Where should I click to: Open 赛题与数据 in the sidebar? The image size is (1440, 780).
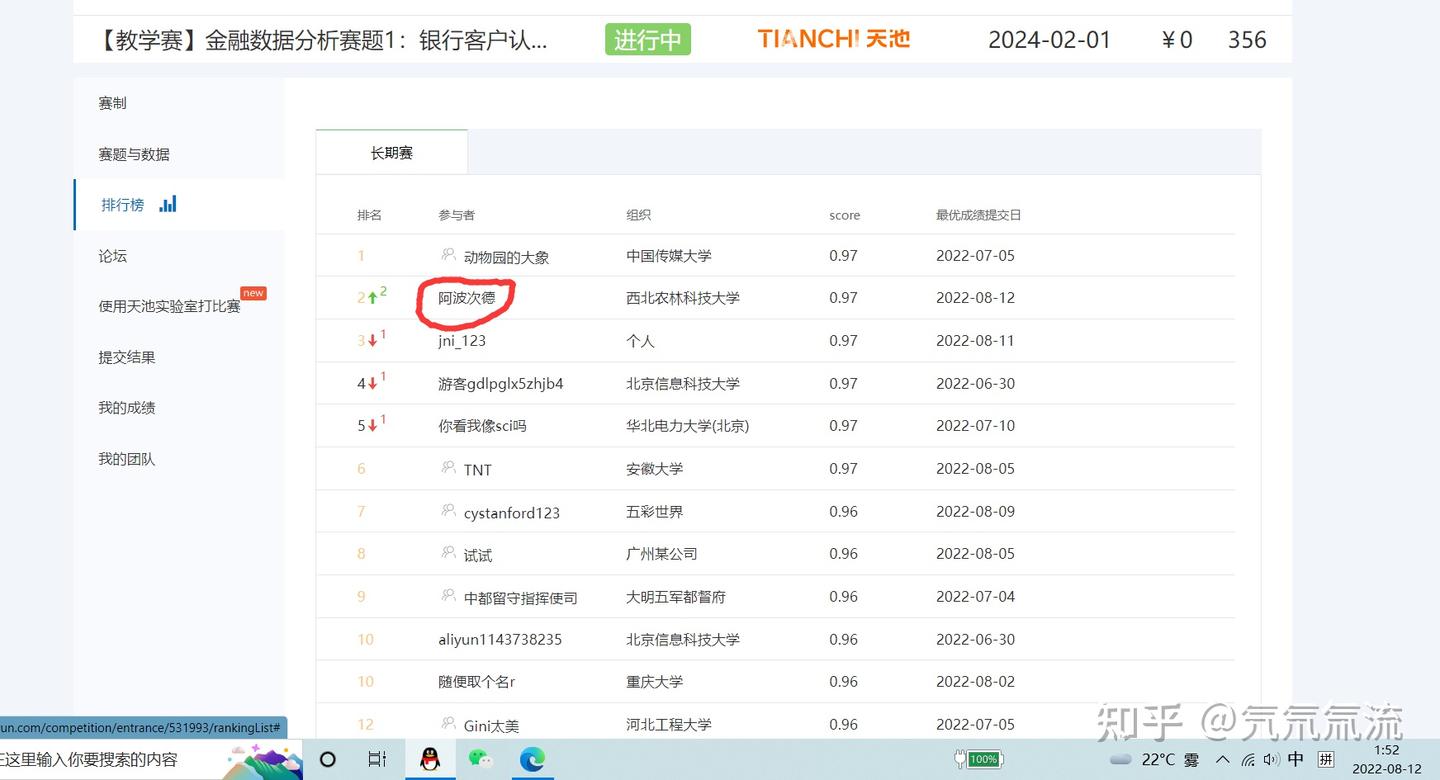[134, 154]
